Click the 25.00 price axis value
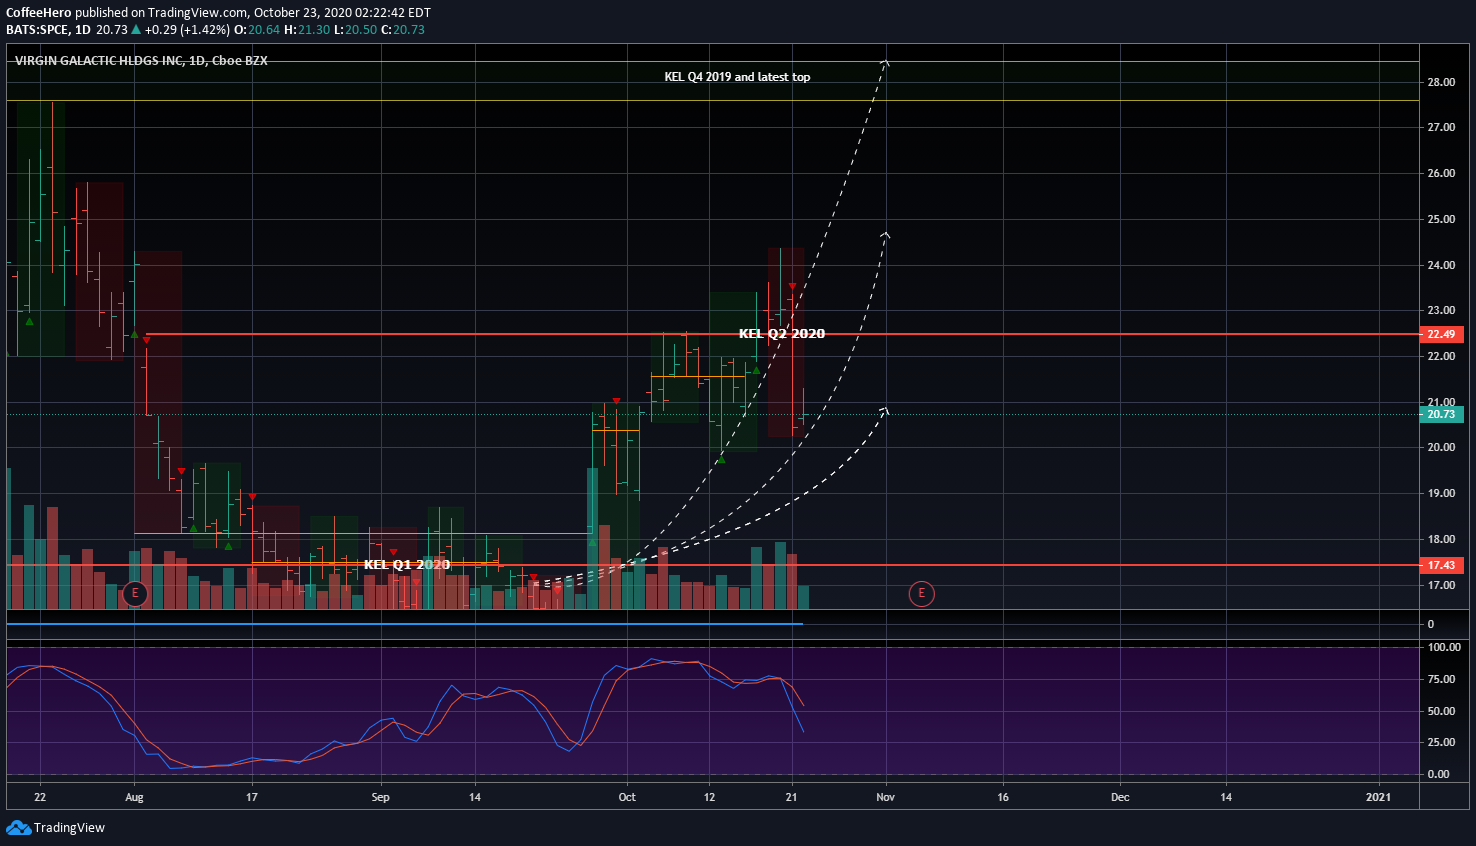The width and height of the screenshot is (1476, 846). click(x=1441, y=219)
